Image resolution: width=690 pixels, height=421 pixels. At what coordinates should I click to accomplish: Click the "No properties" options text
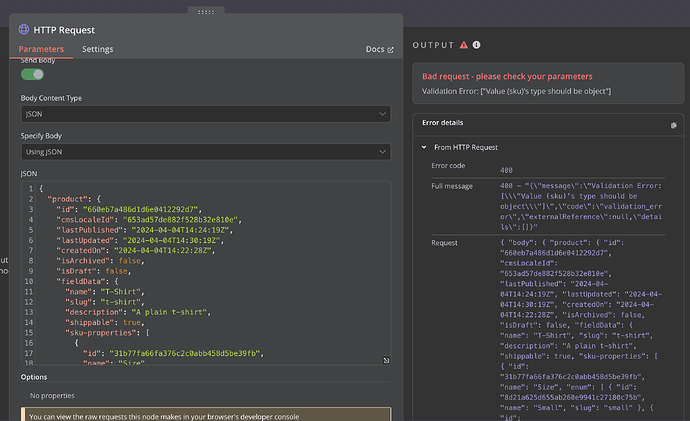coord(52,395)
